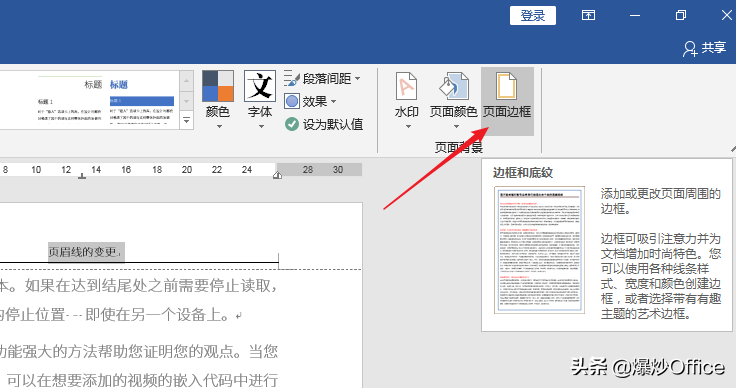The image size is (736, 388).
Task: Open the theme Colors (颜色) gallery
Action: pyautogui.click(x=218, y=100)
